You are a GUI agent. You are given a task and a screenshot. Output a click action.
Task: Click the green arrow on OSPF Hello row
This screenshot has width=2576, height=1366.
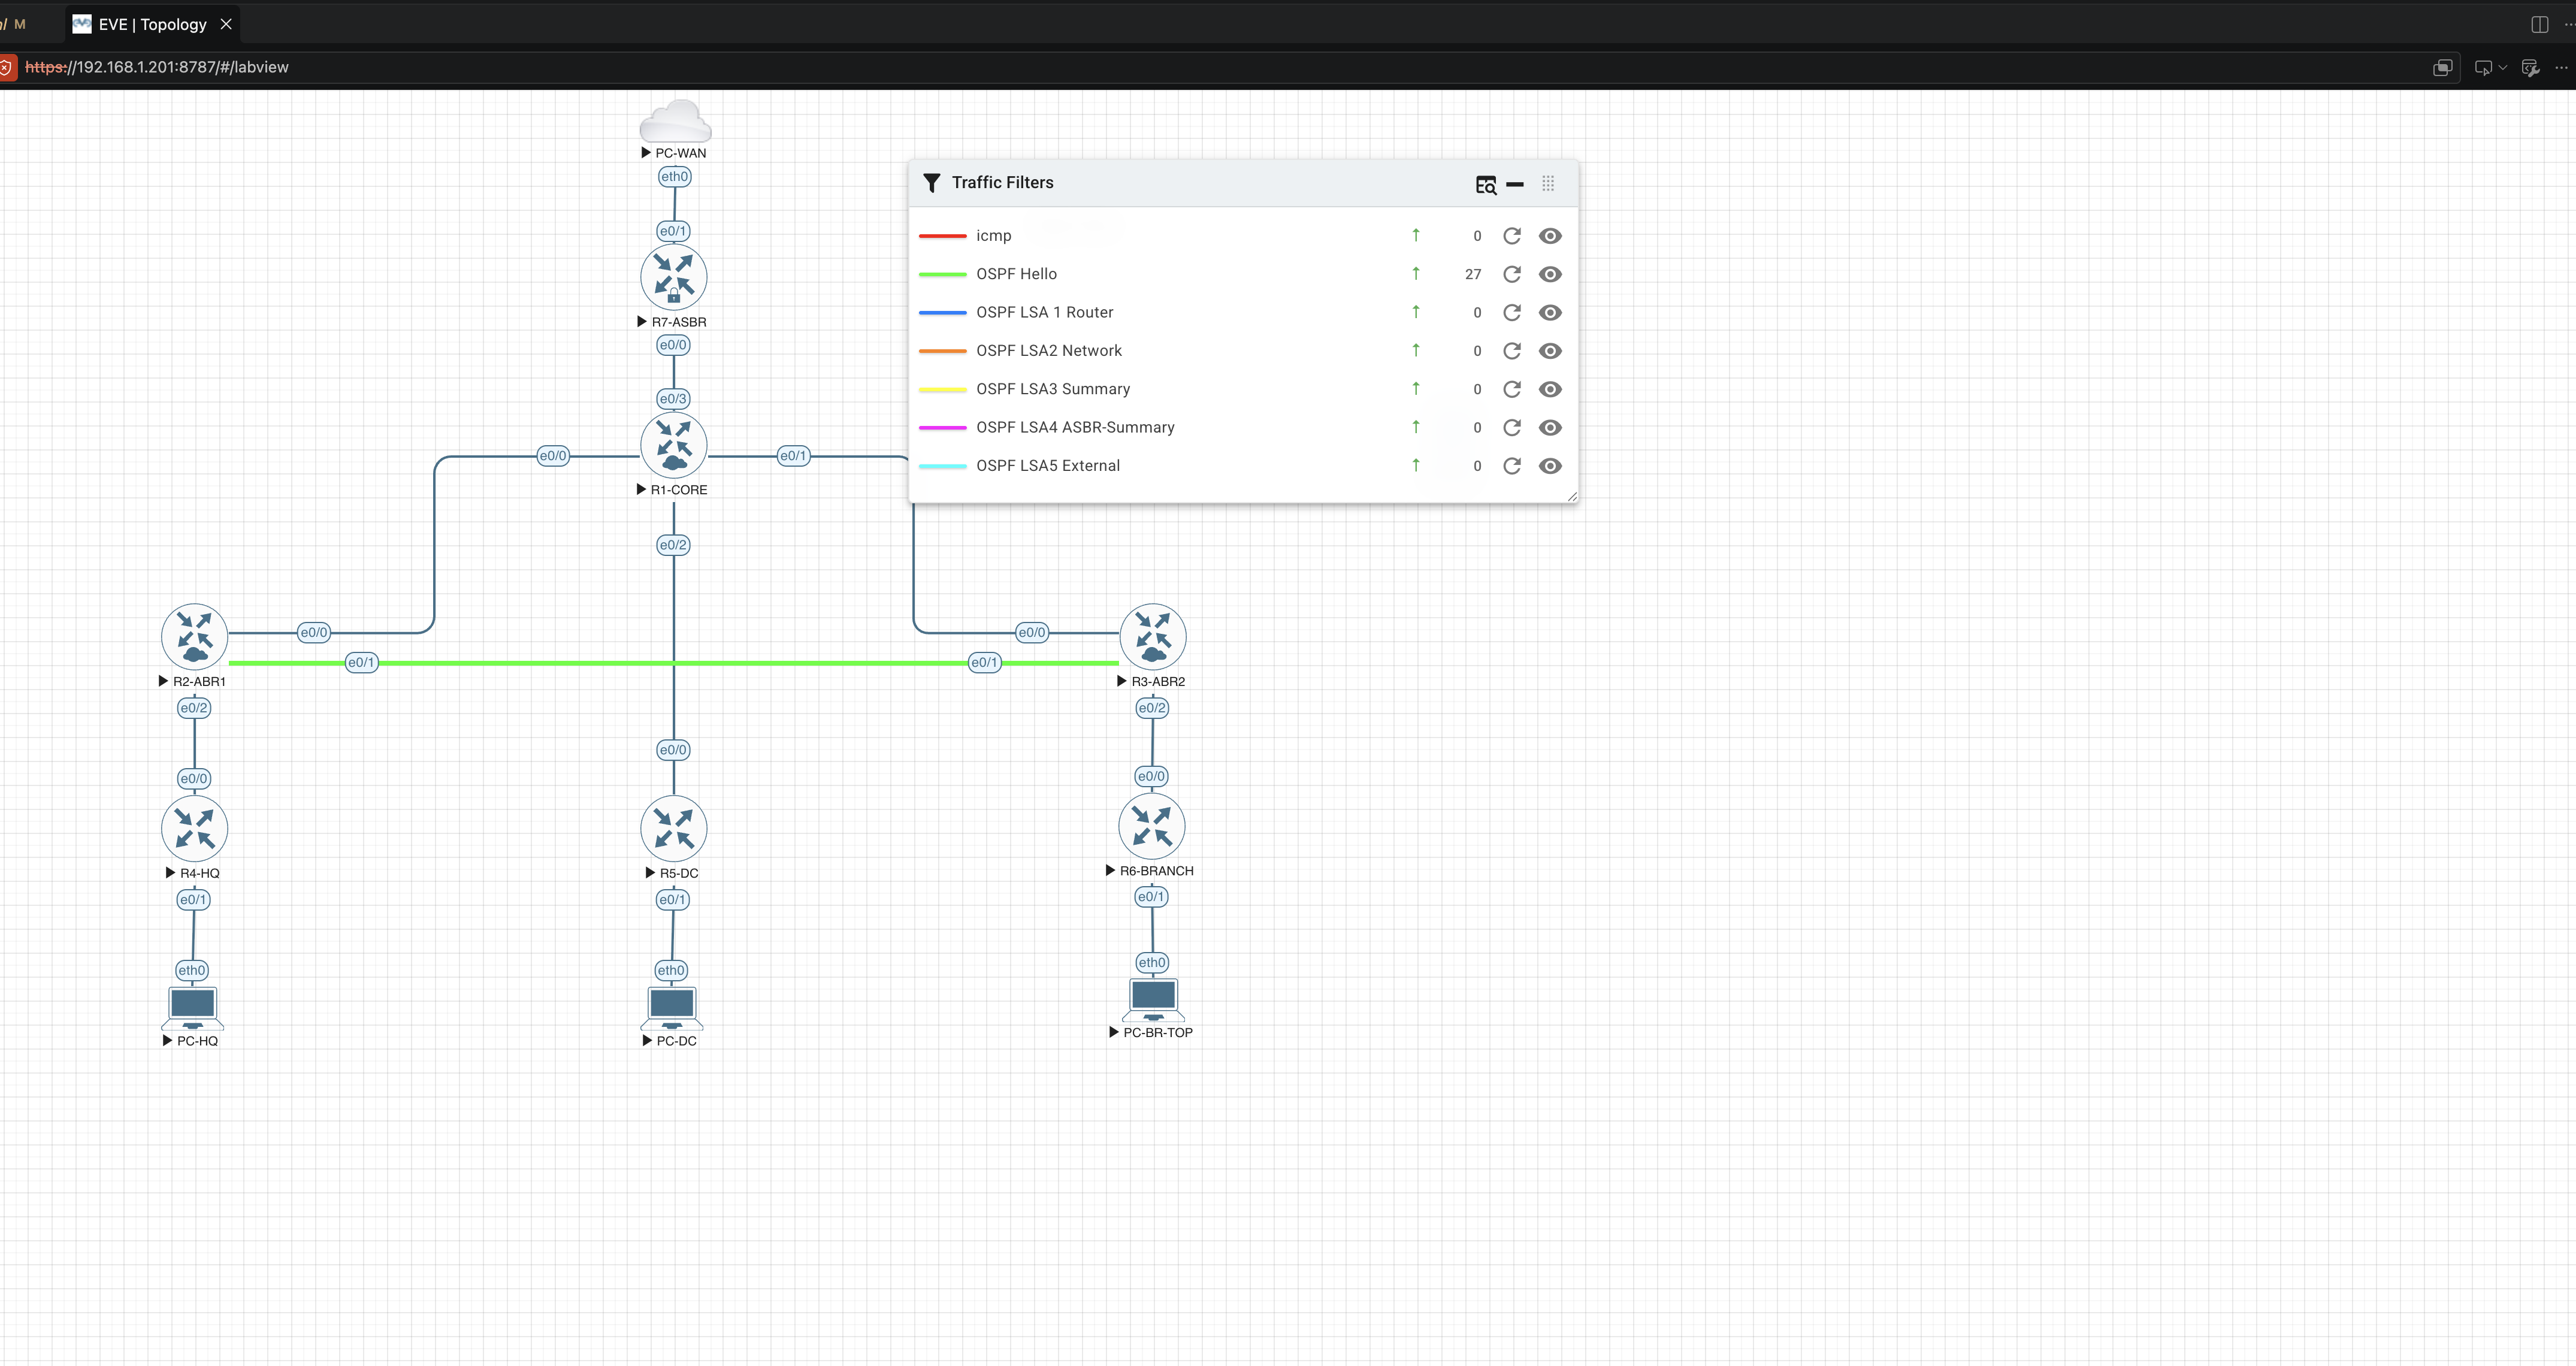pos(1416,273)
